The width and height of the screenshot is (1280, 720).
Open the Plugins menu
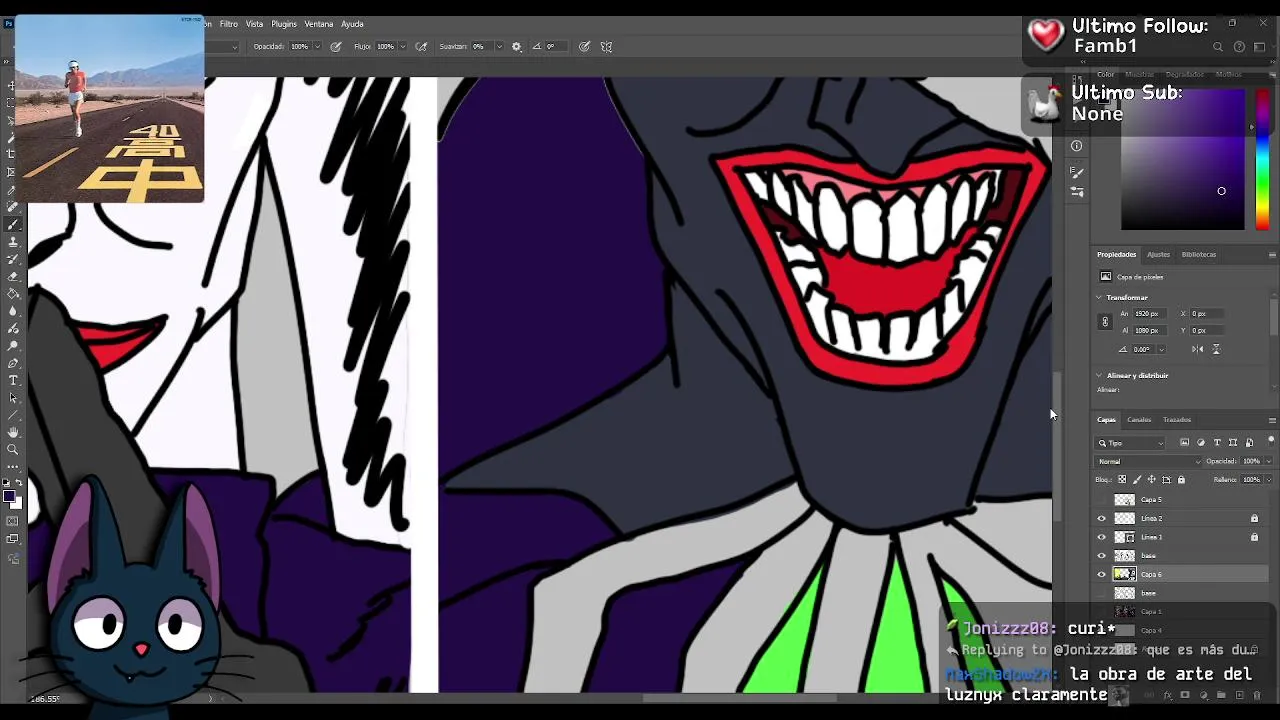[x=284, y=24]
